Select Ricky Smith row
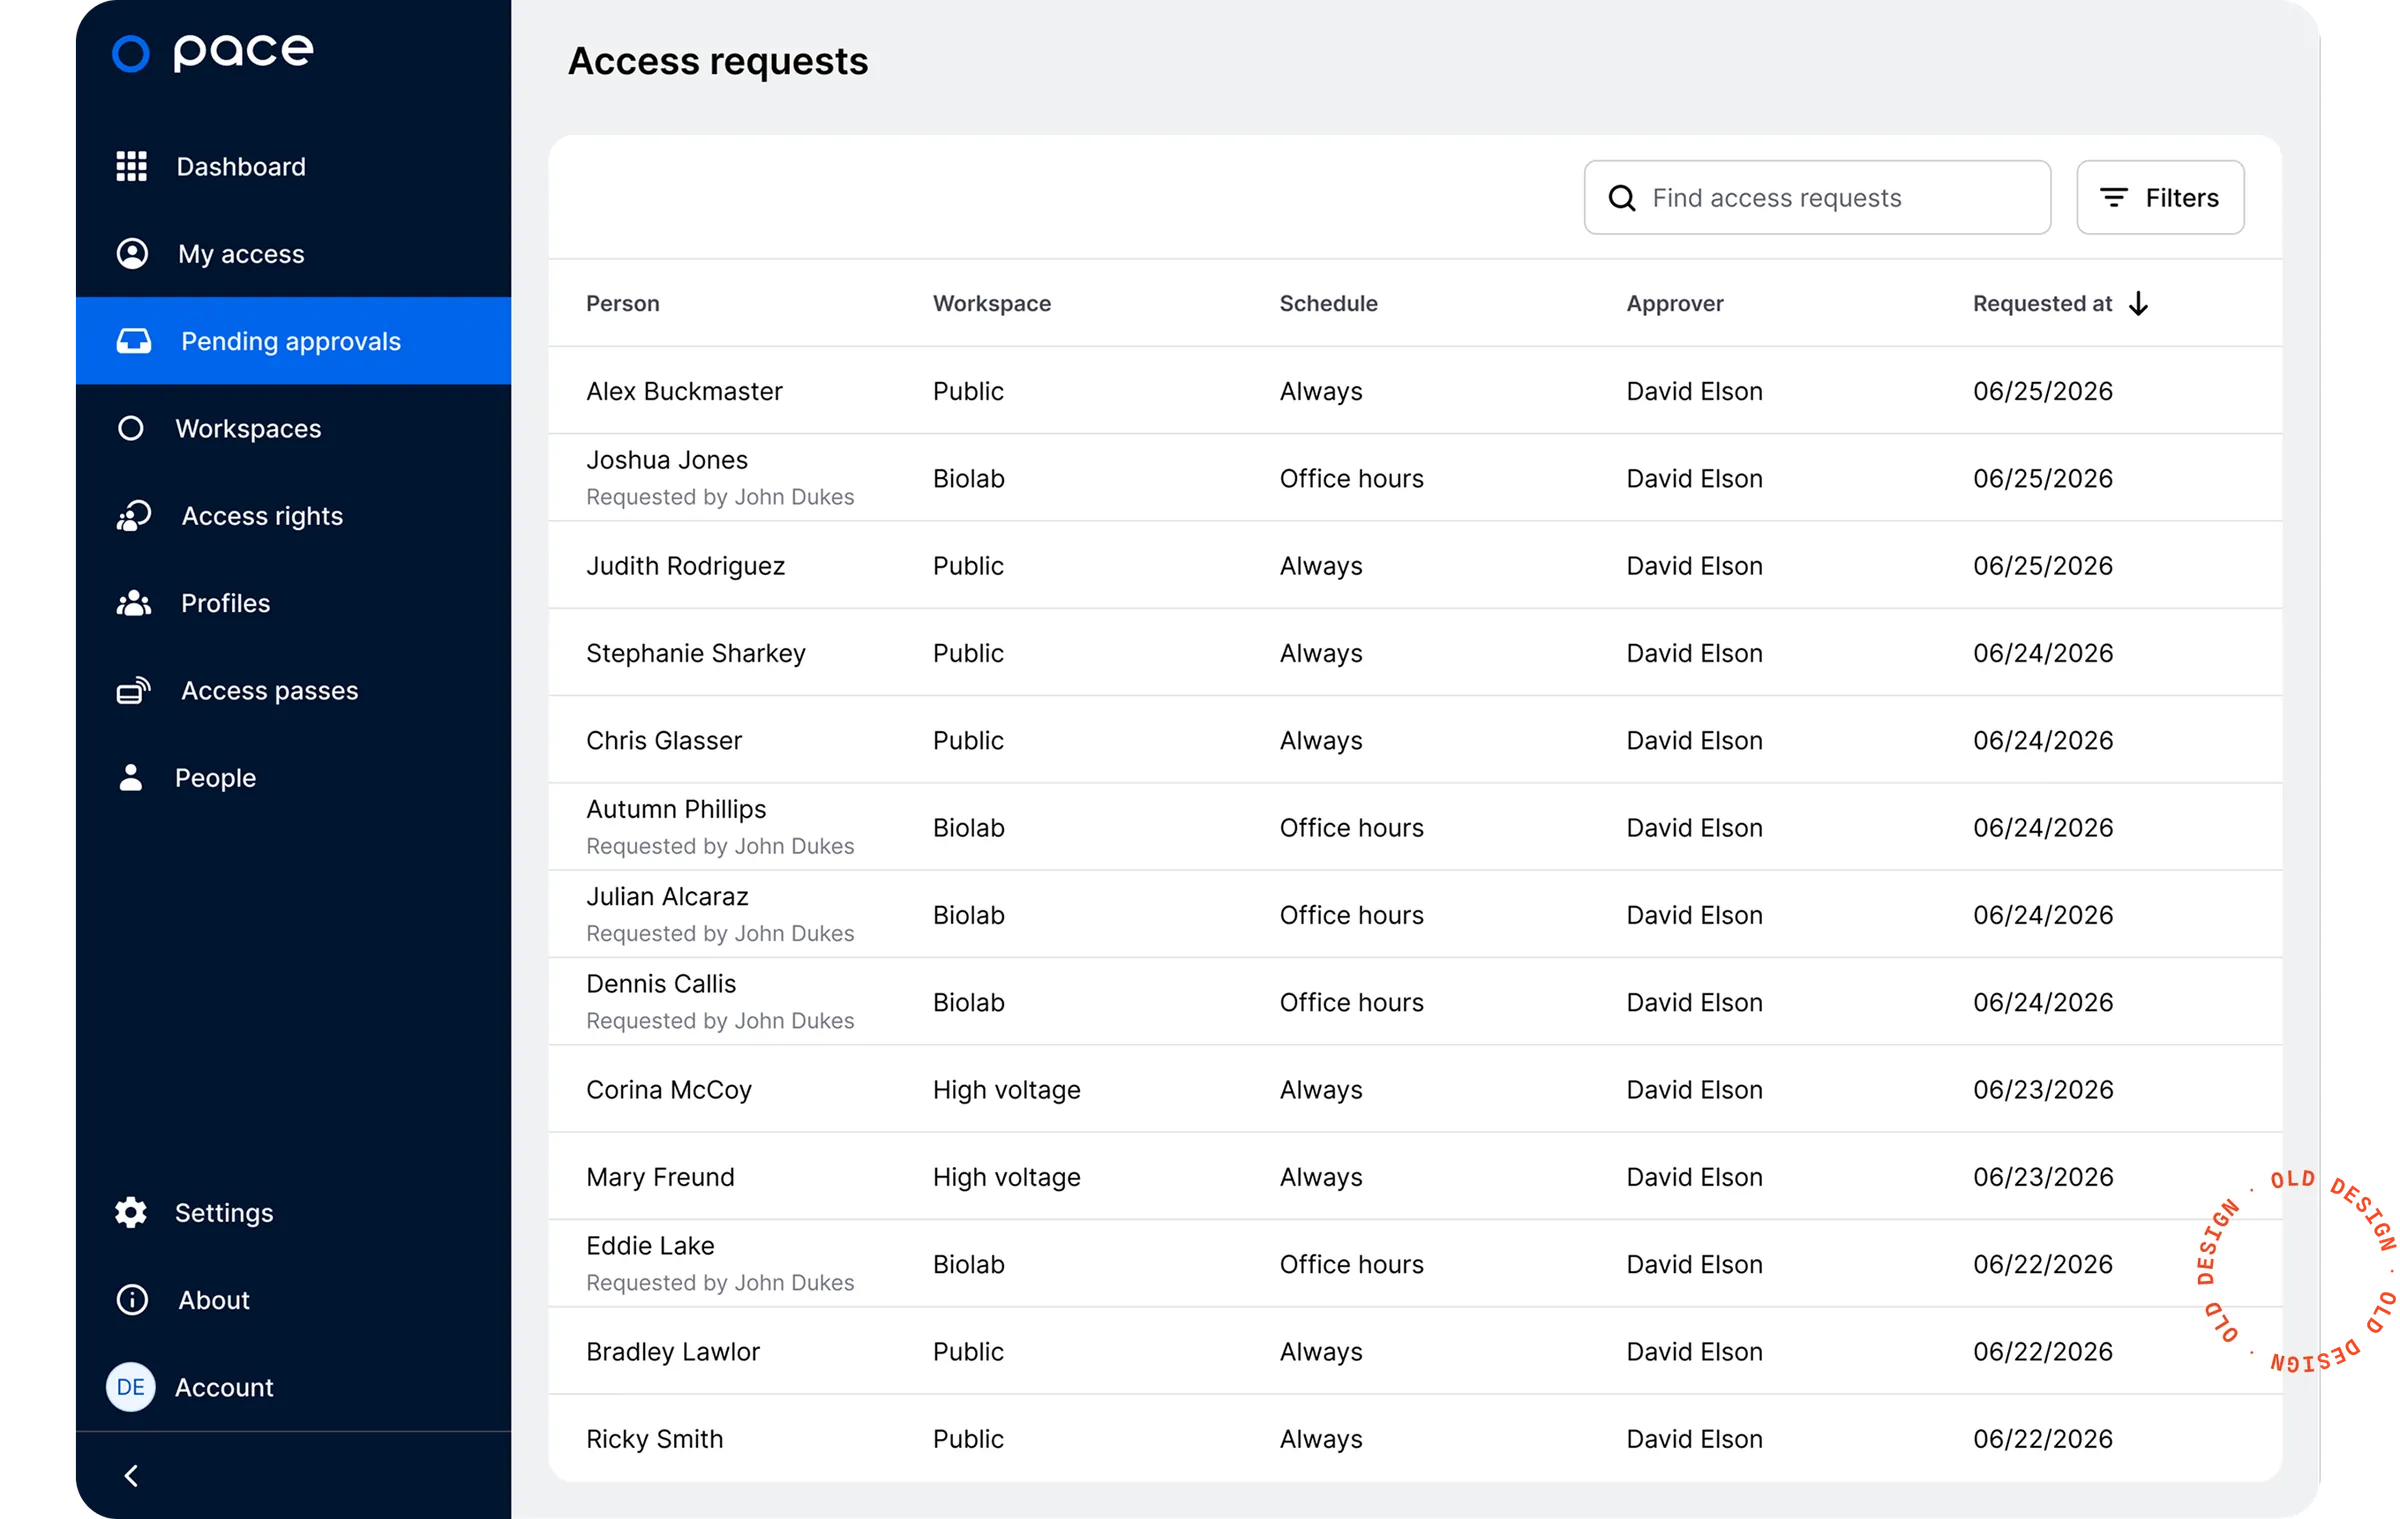 tap(1415, 1438)
